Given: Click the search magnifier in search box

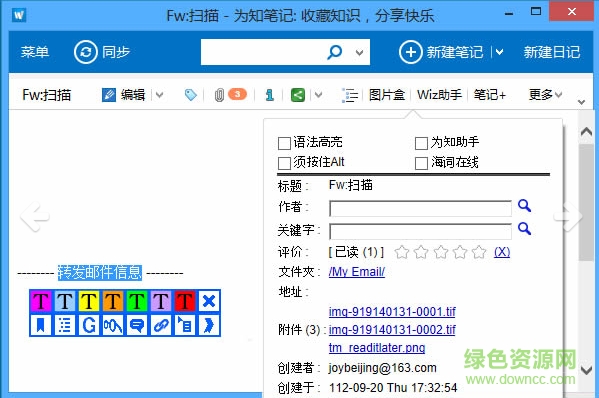Looking at the screenshot, I should pos(335,52).
